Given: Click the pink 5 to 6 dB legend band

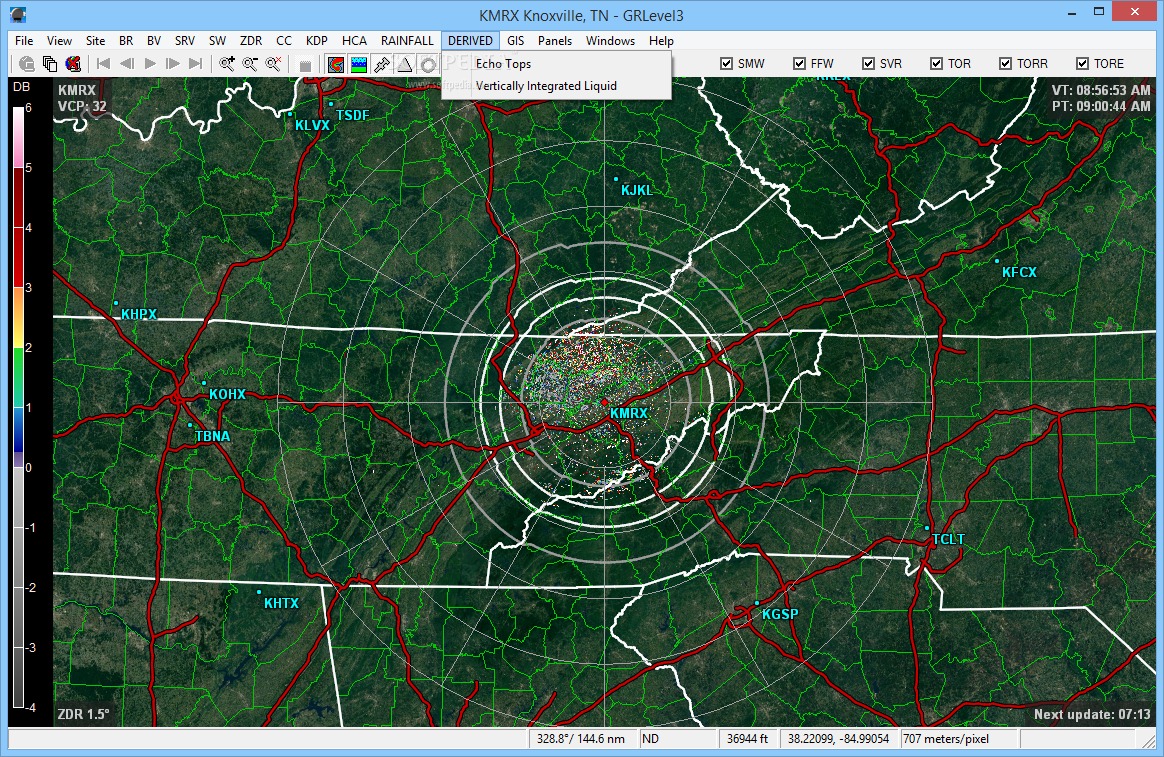Looking at the screenshot, I should pyautogui.click(x=18, y=137).
